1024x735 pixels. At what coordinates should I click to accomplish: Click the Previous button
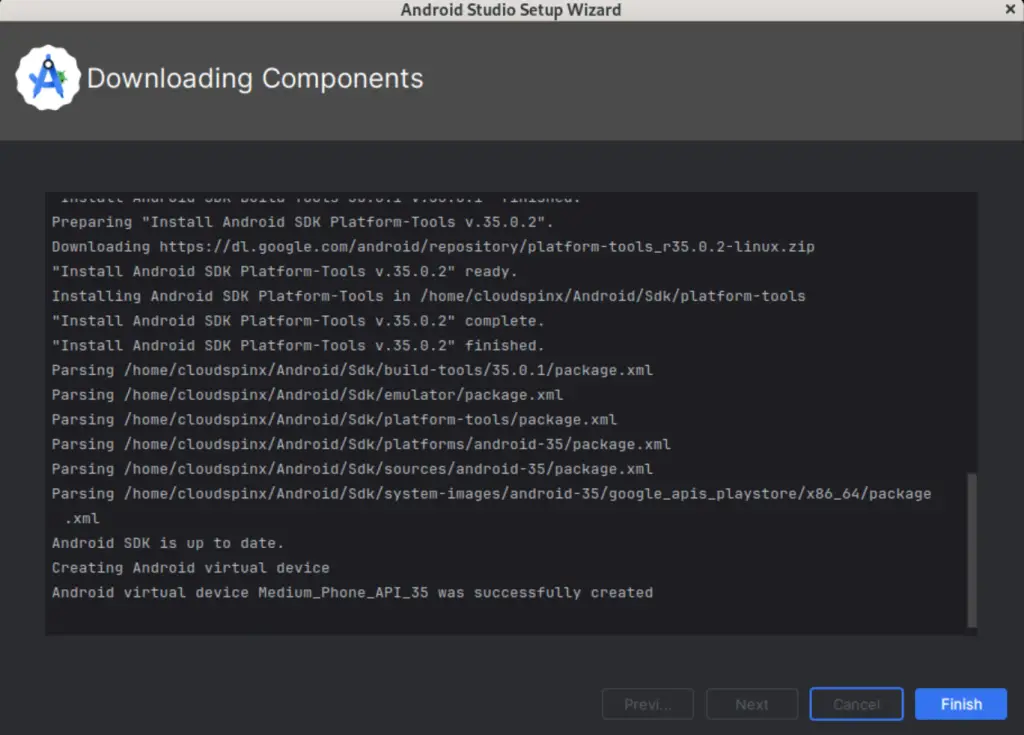(x=647, y=703)
